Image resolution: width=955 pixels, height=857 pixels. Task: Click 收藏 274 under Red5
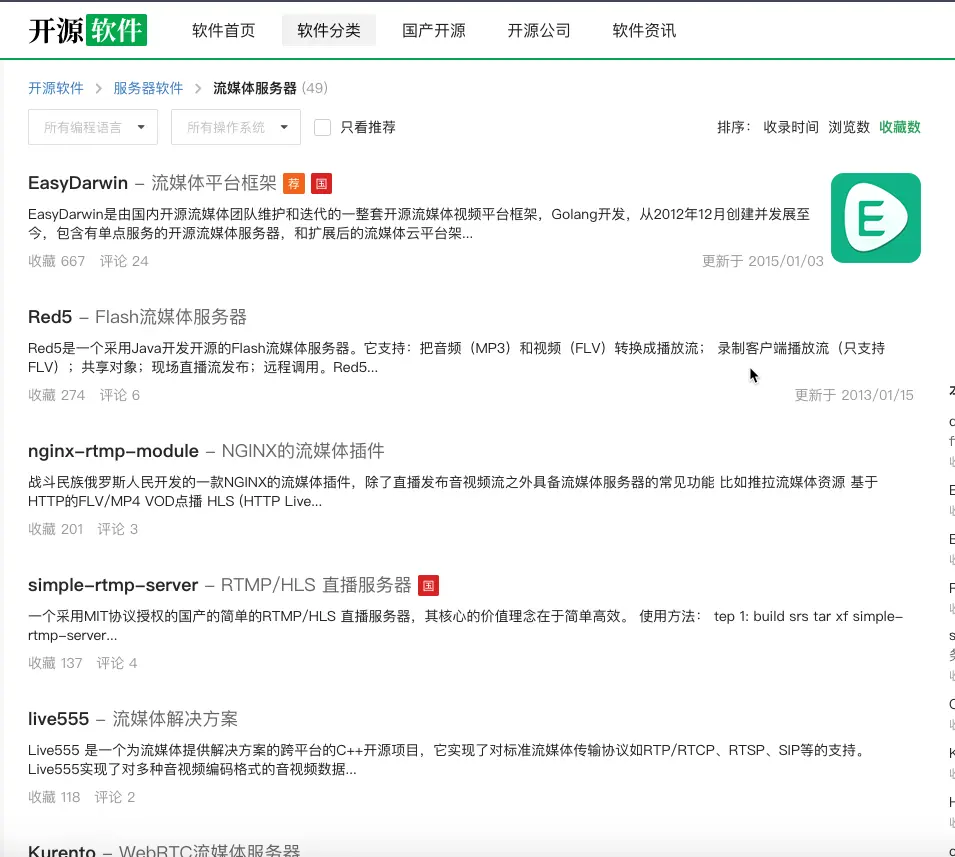(x=57, y=395)
